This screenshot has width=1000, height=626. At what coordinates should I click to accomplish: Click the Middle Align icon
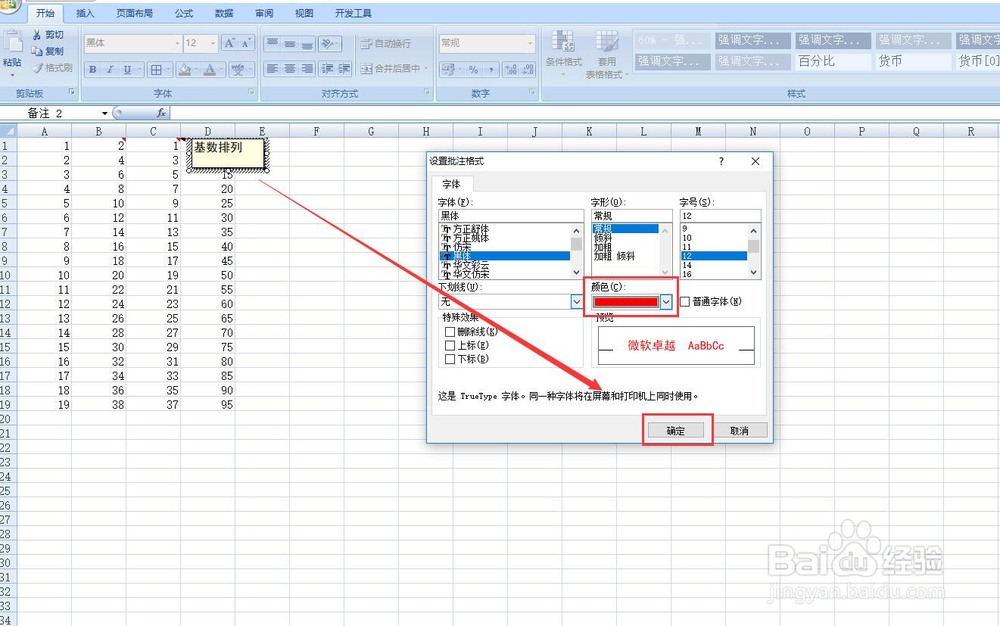(290, 43)
